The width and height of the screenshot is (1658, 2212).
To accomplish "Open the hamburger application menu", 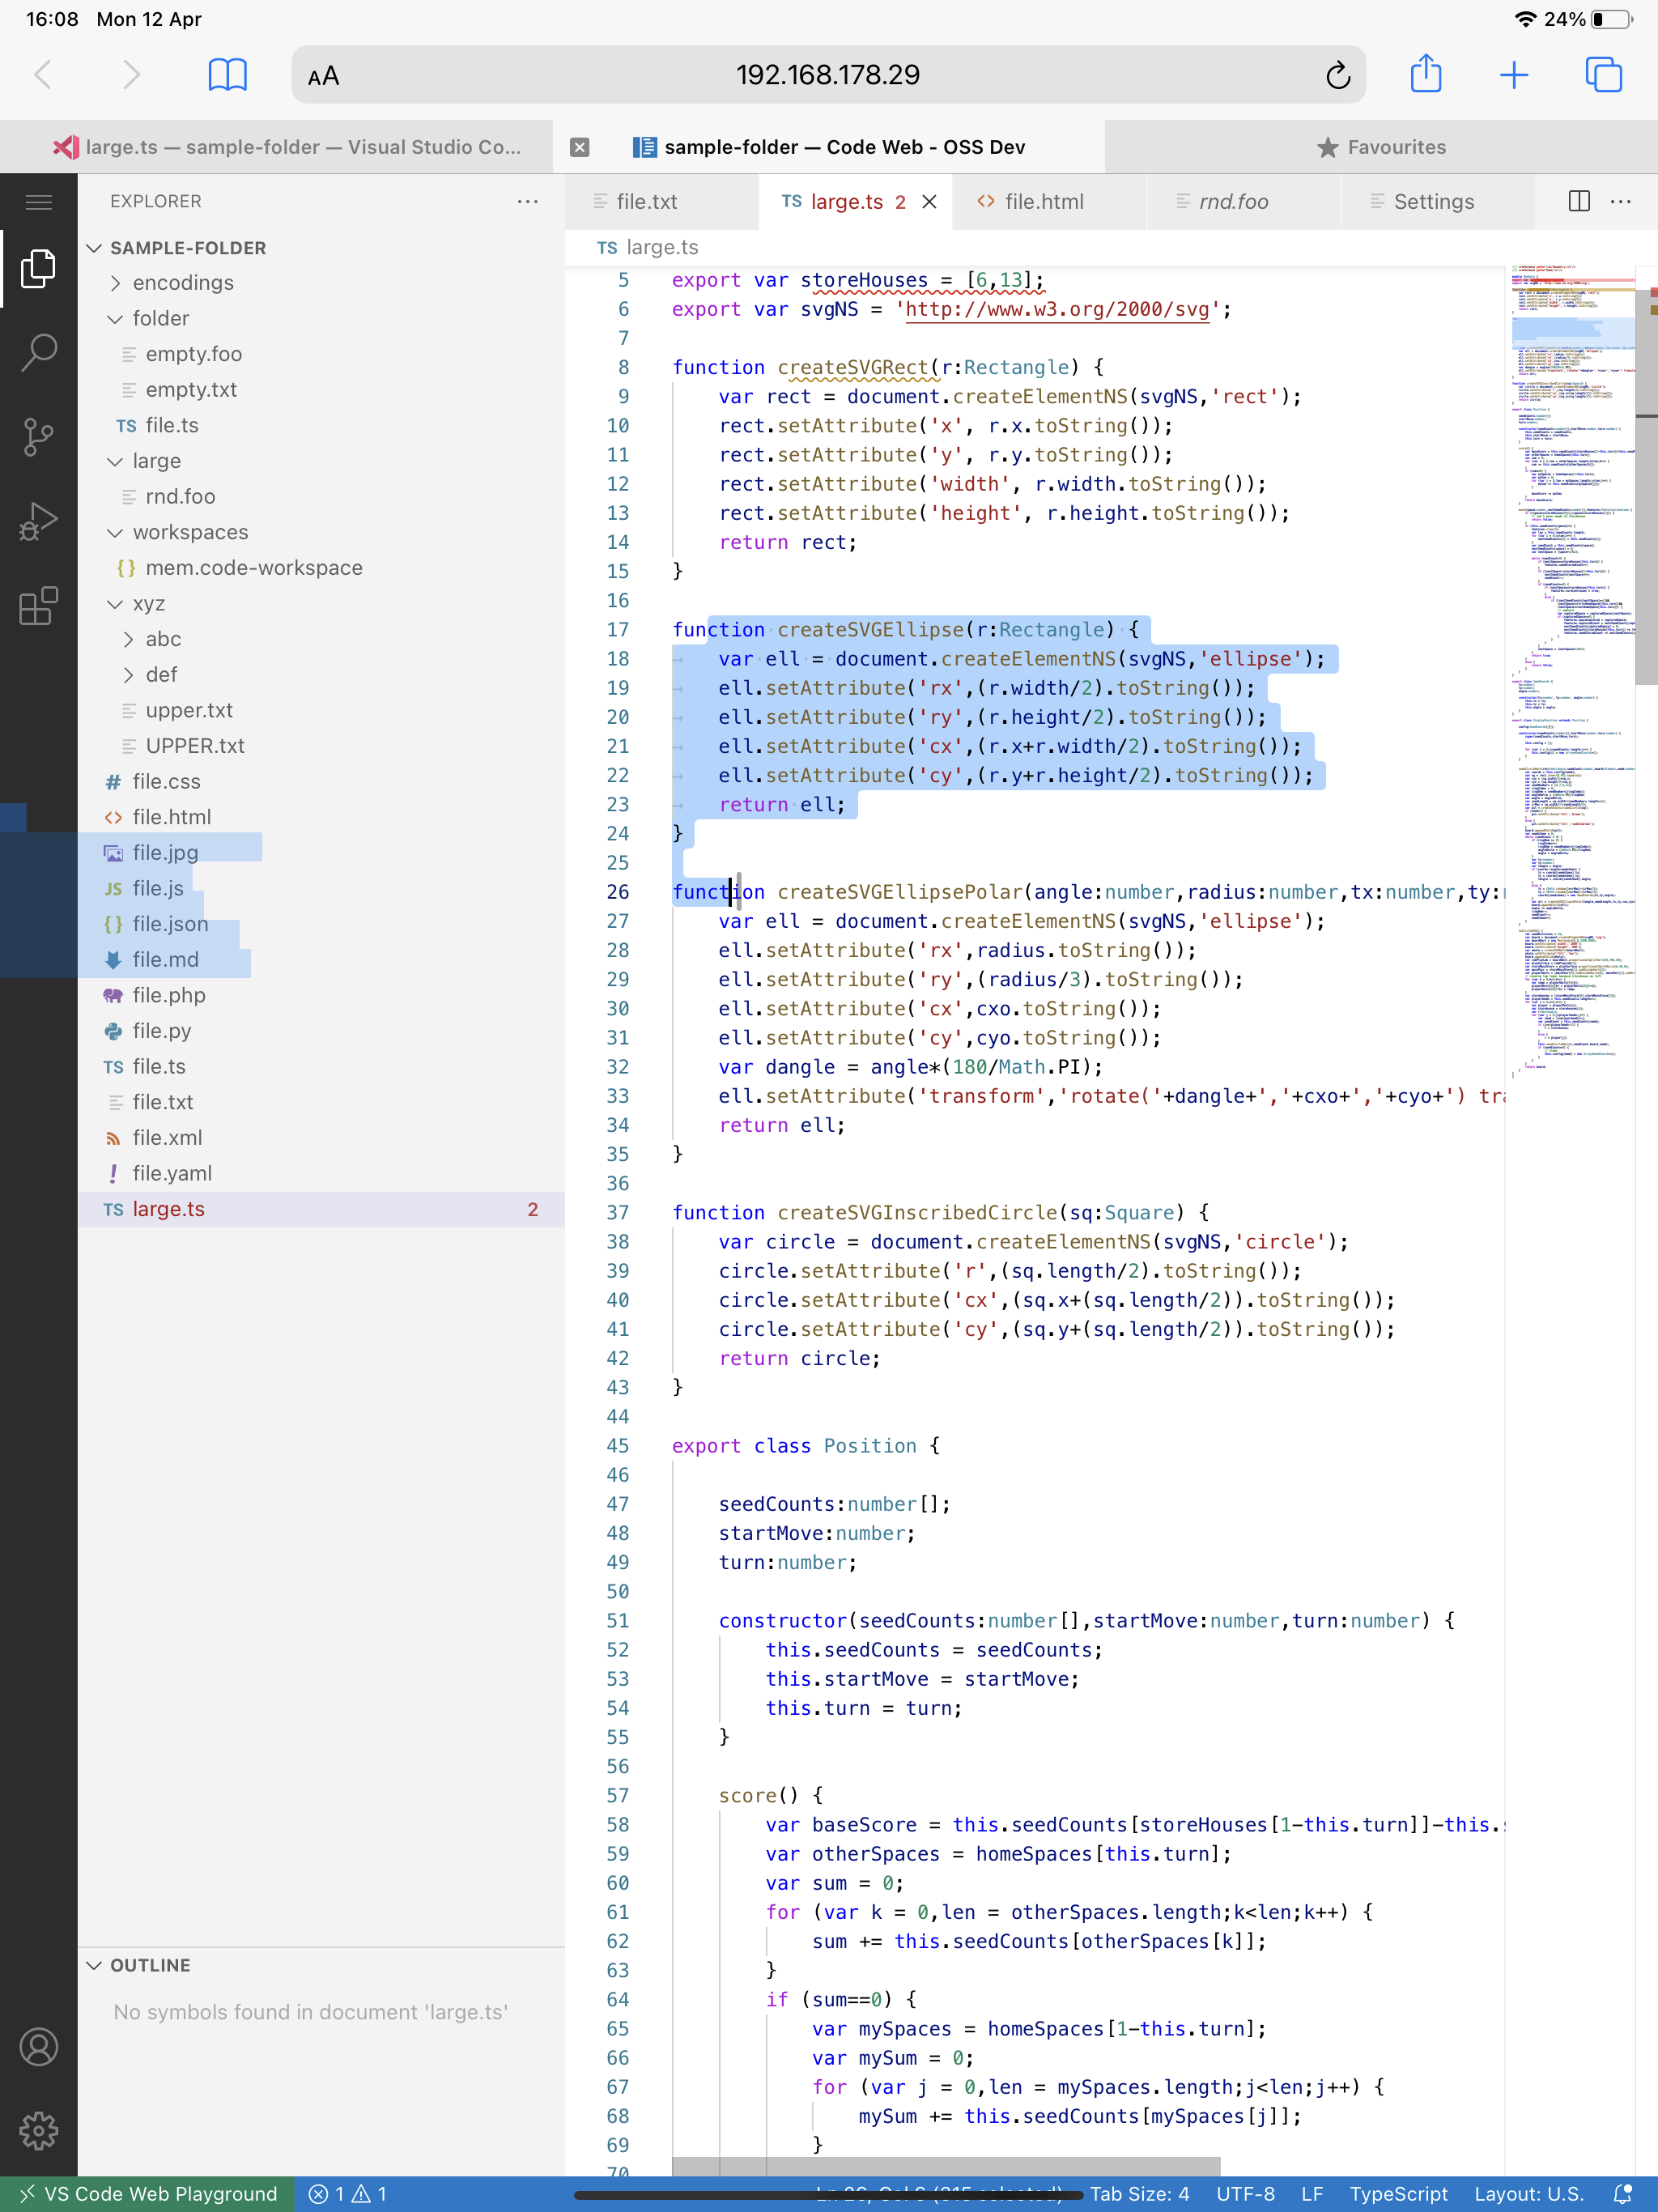I will (38, 202).
